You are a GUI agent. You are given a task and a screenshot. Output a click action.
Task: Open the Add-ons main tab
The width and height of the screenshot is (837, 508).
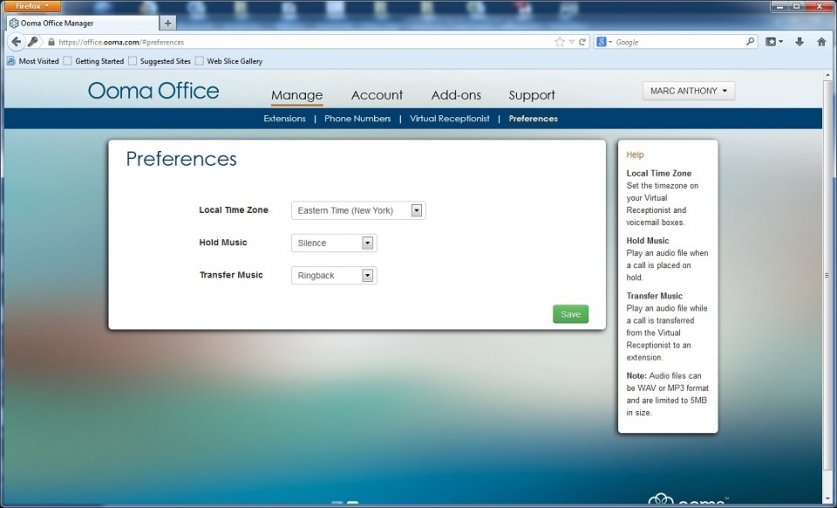(456, 95)
